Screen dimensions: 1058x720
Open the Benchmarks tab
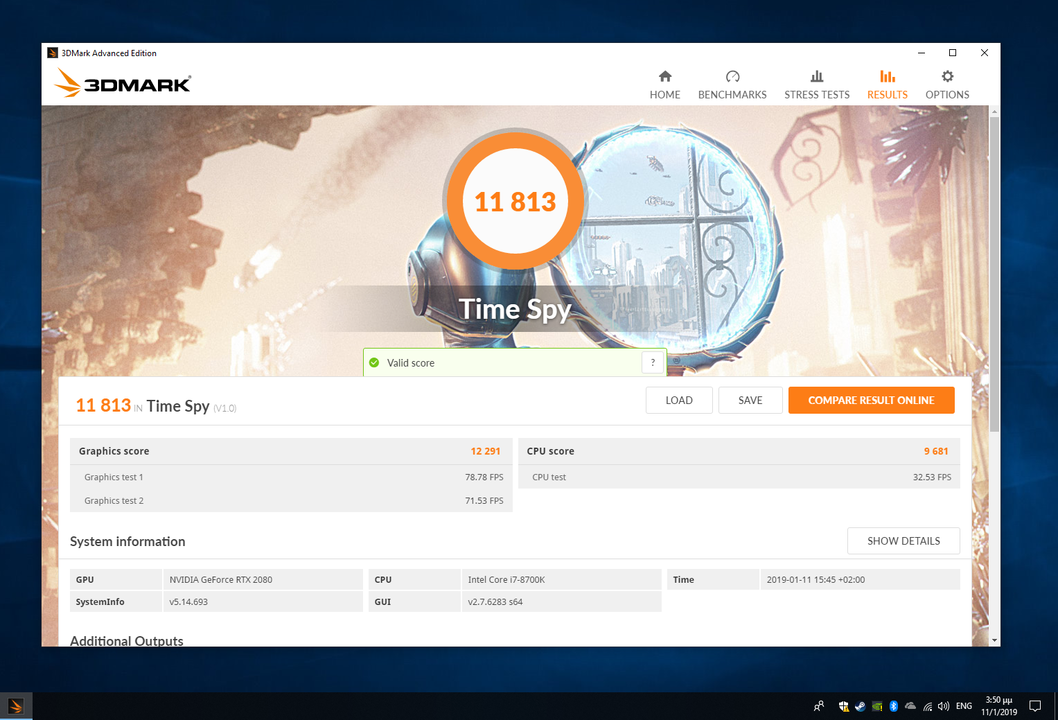732,85
